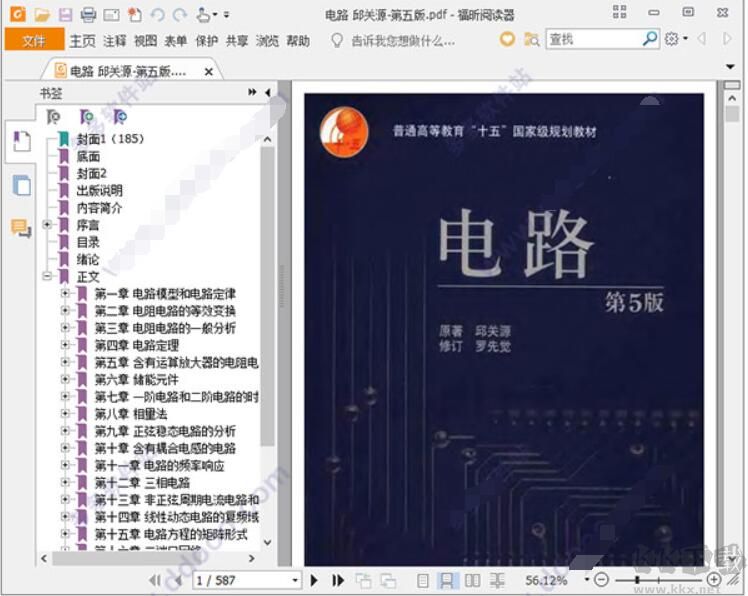Open the Bookmarks panel from the sidebar
Viewport: 748px width, 596px height.
coord(20,142)
